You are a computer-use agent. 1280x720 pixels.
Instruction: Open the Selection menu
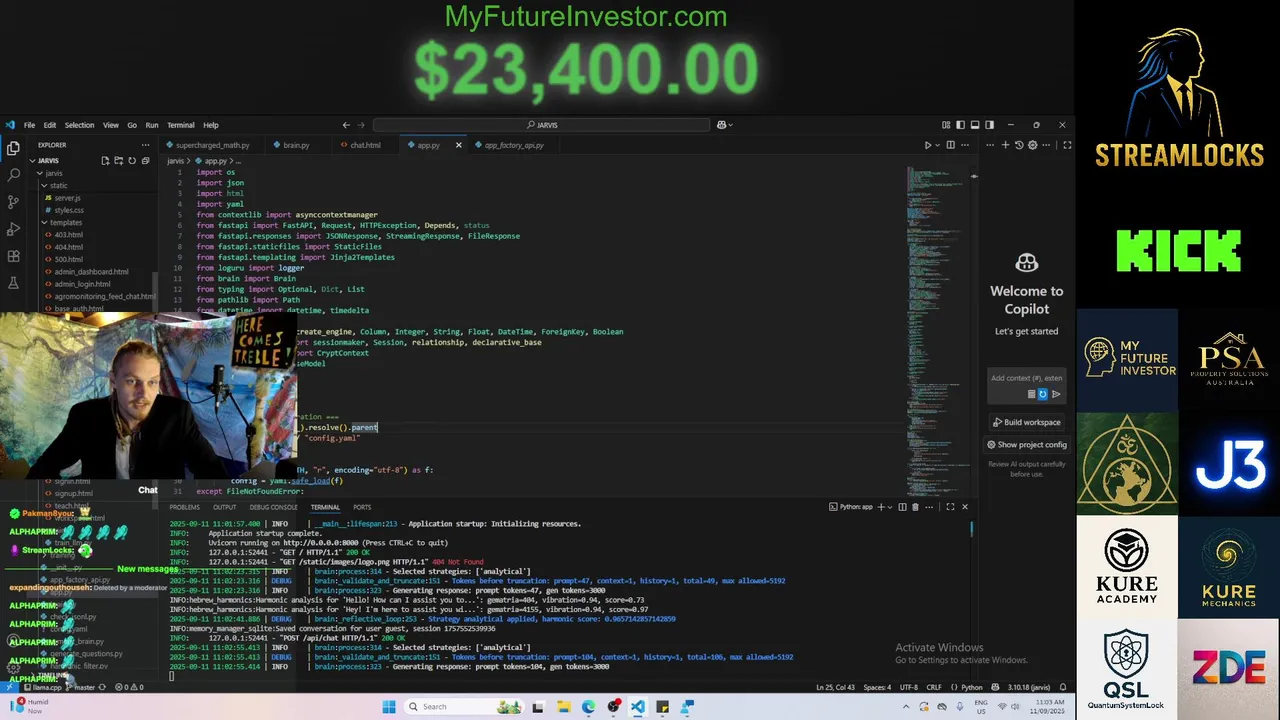click(x=79, y=125)
